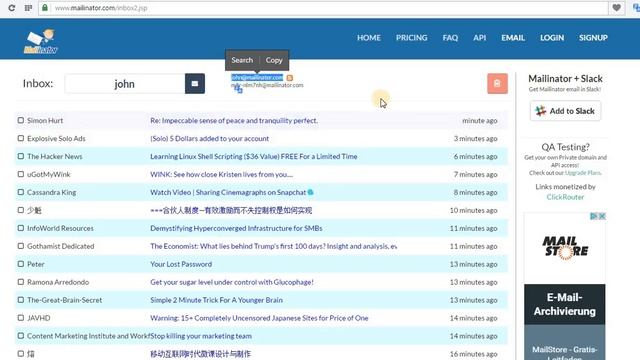Open email 'Learning Linux Shell Scripting' FREE offer
This screenshot has width=640, height=360.
click(x=253, y=156)
